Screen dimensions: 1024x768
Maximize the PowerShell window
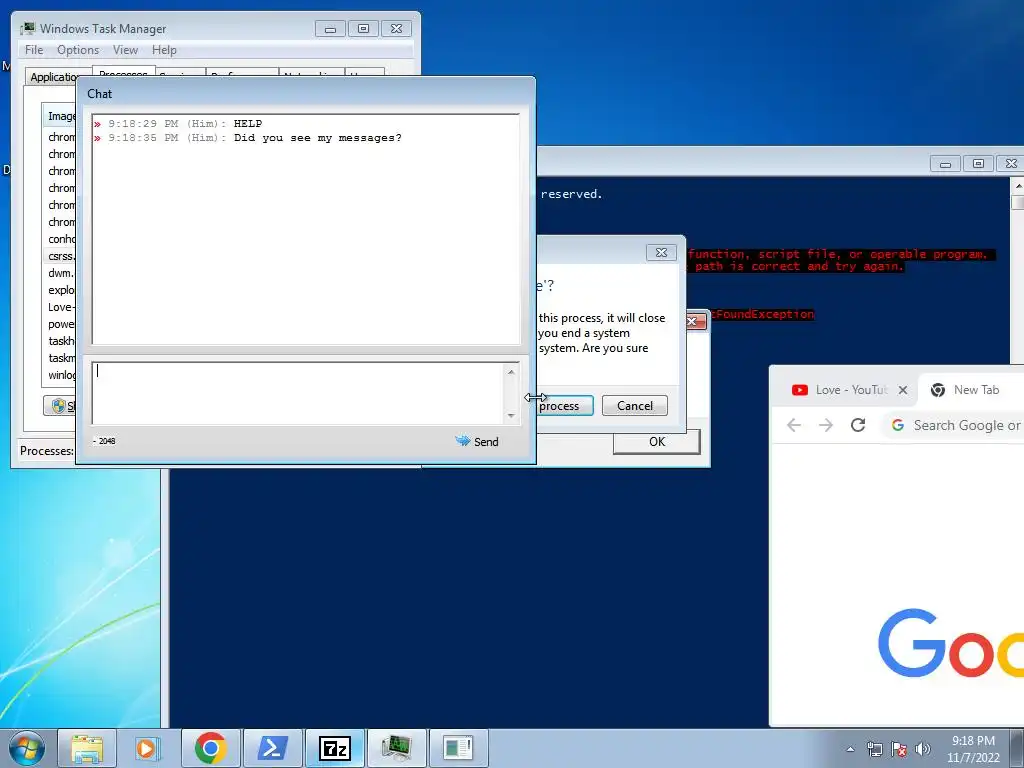tap(978, 164)
